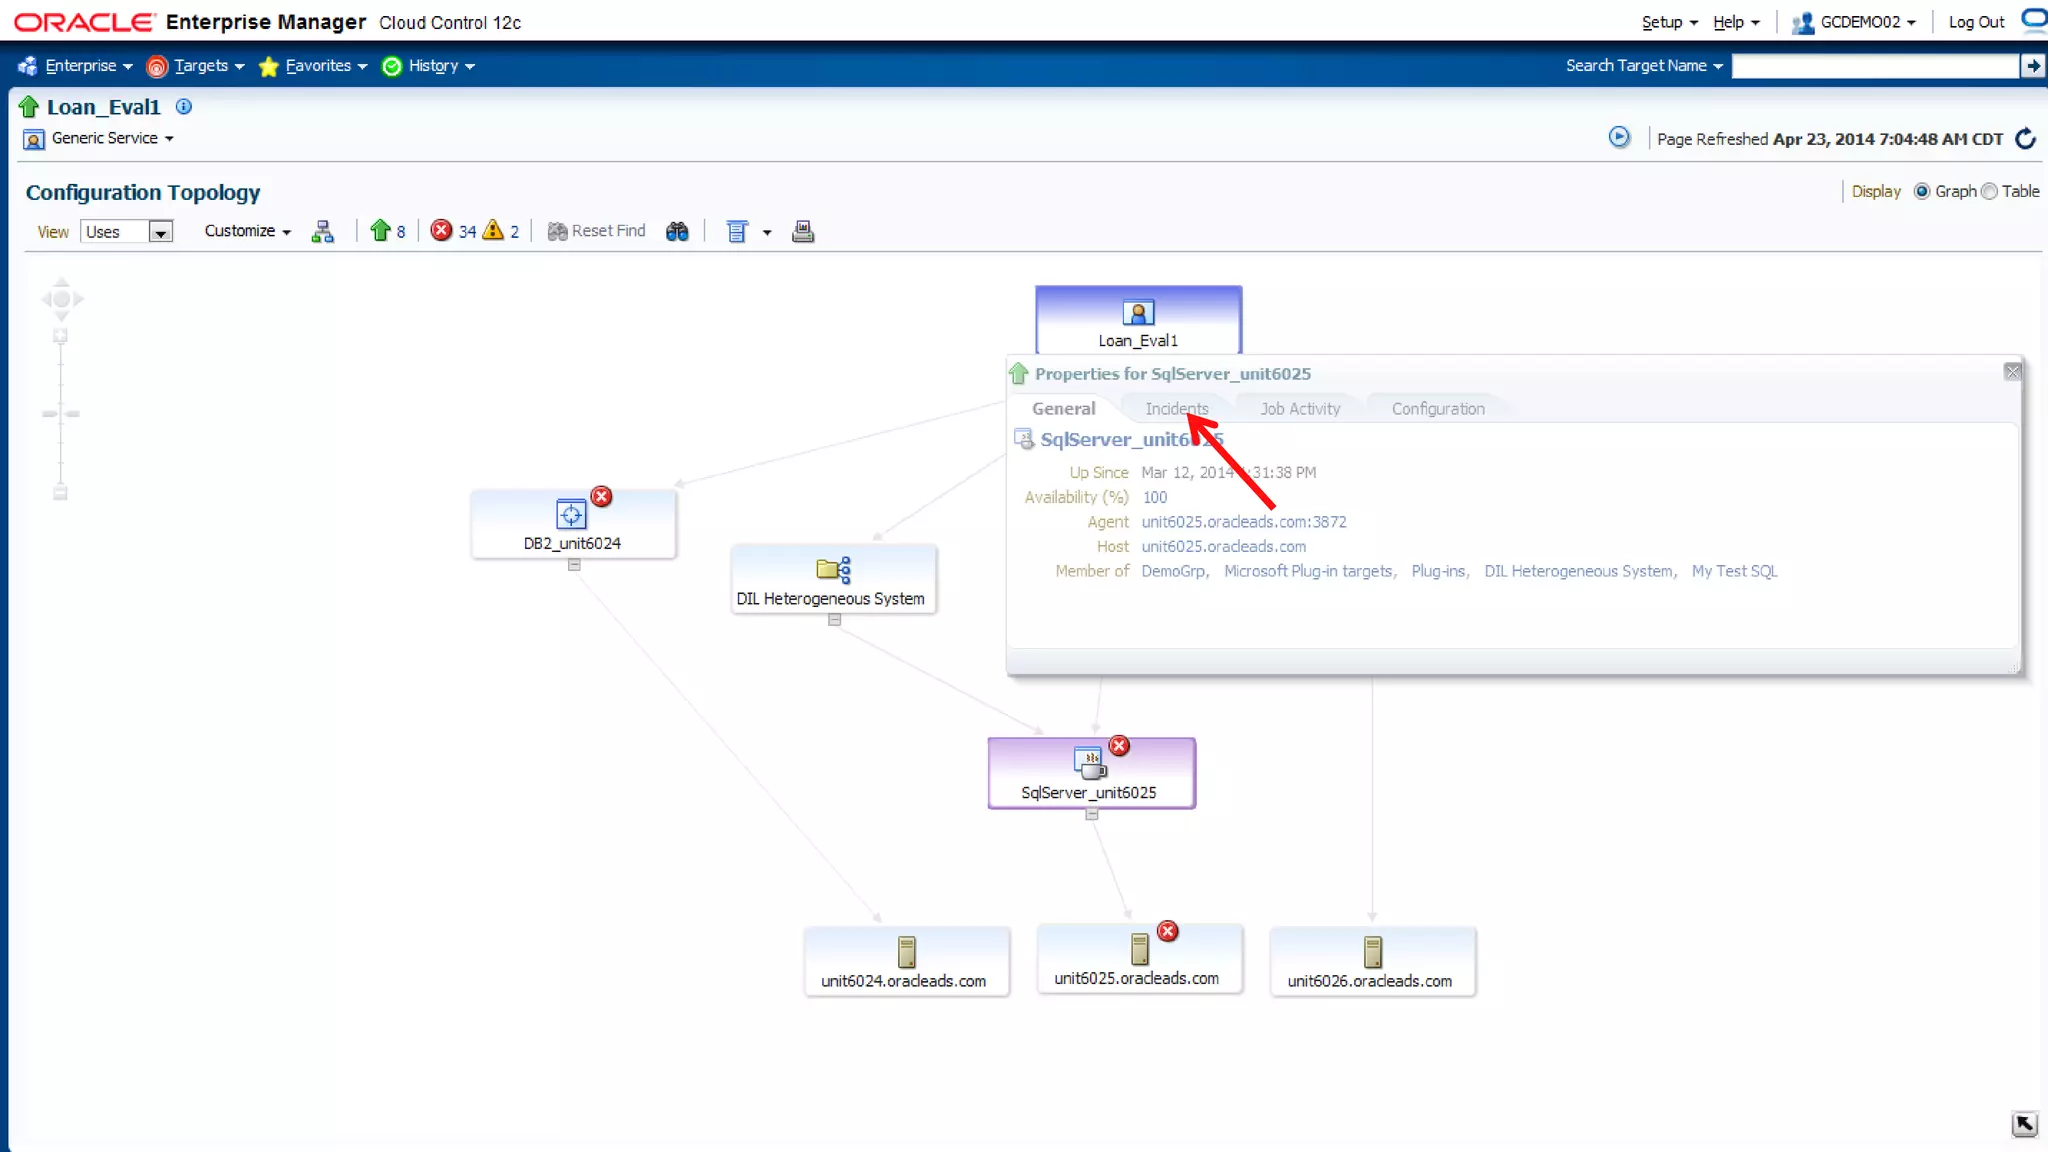Click the refresh page icon
This screenshot has height=1152, width=2048.
(2025, 138)
